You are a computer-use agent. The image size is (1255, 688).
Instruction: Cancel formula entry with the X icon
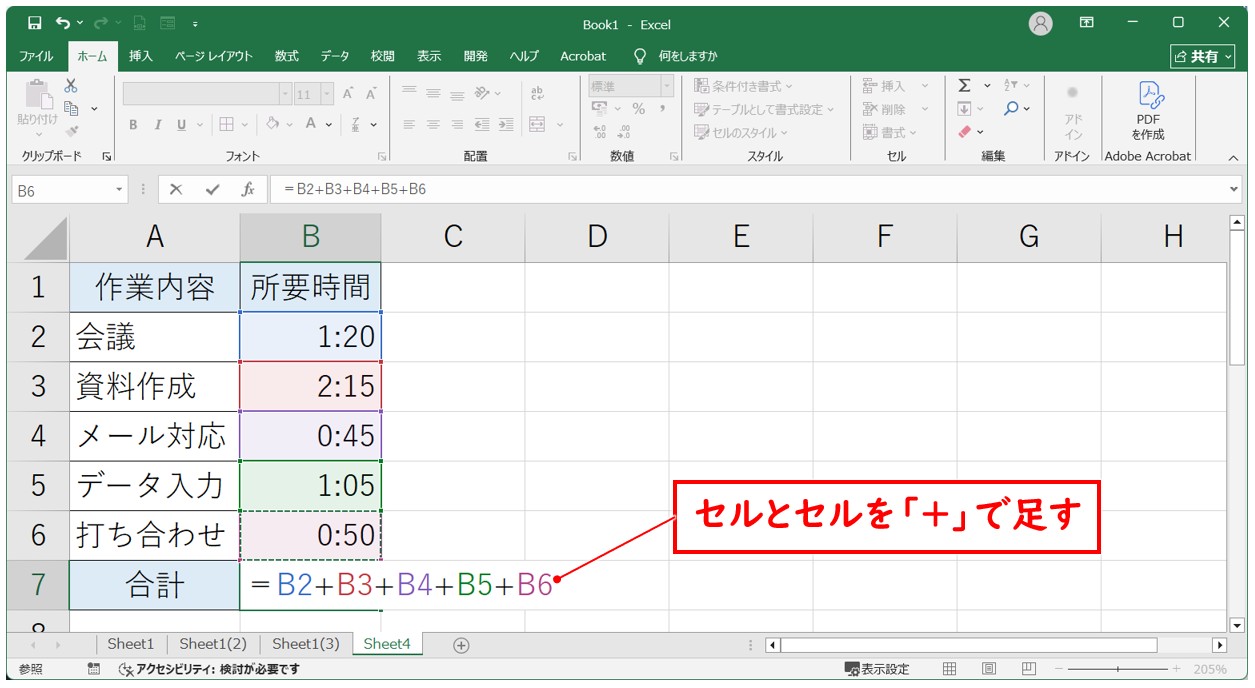pyautogui.click(x=176, y=189)
